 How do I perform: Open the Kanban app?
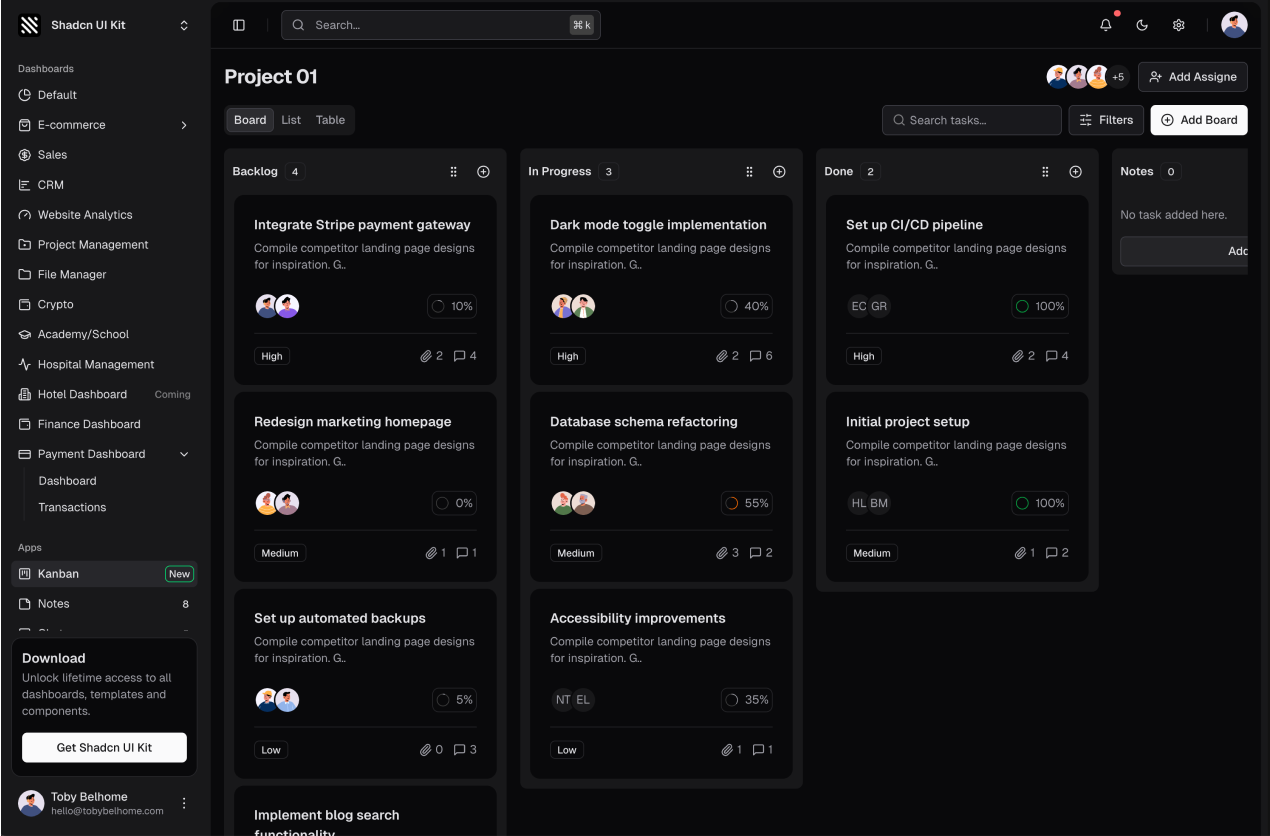[104, 574]
